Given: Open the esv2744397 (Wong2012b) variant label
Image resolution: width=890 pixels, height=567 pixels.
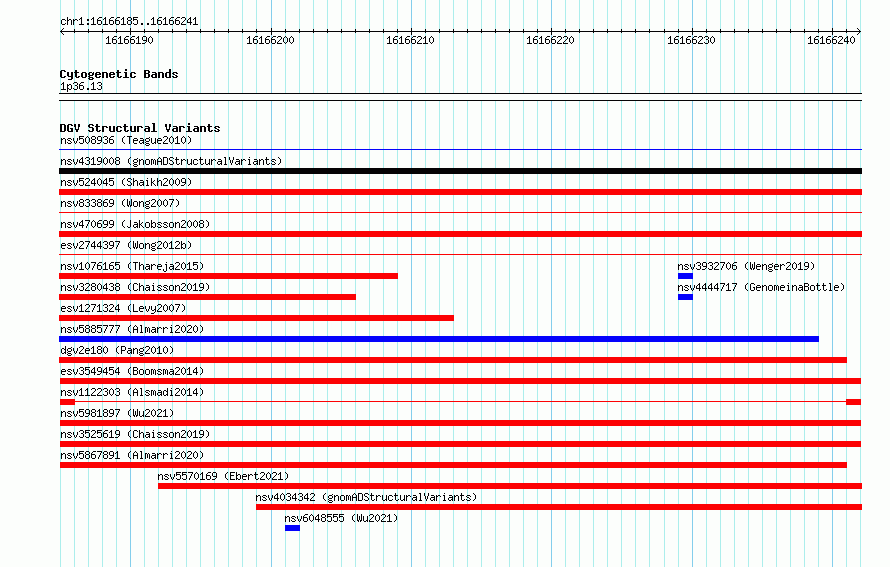Looking at the screenshot, I should (126, 245).
